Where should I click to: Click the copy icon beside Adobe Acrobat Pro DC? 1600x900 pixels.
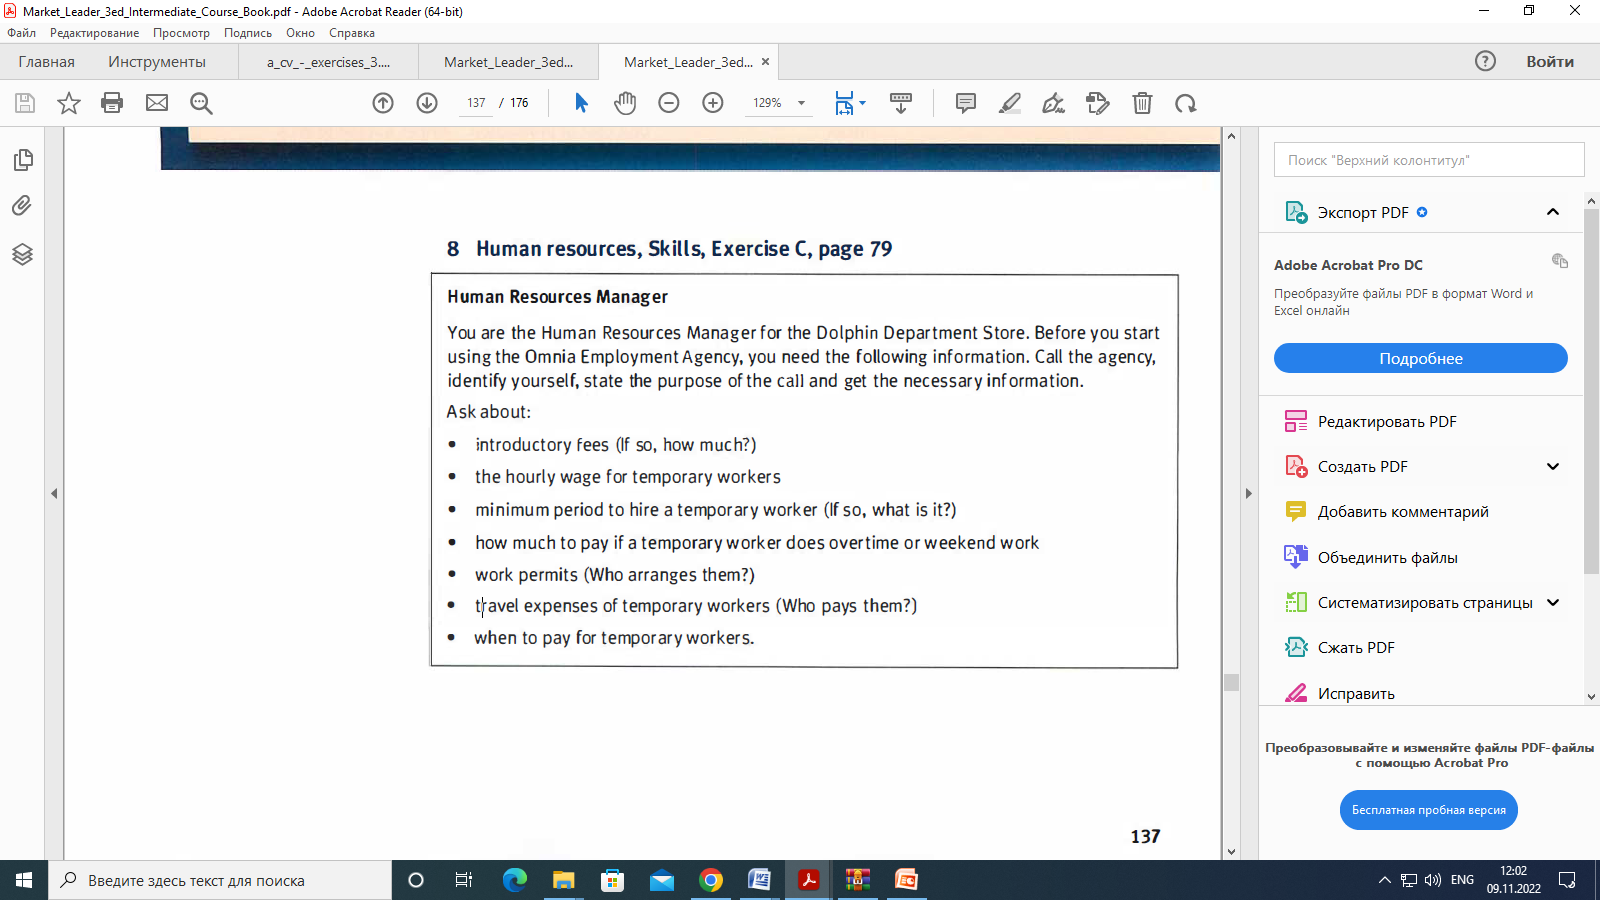coord(1560,261)
